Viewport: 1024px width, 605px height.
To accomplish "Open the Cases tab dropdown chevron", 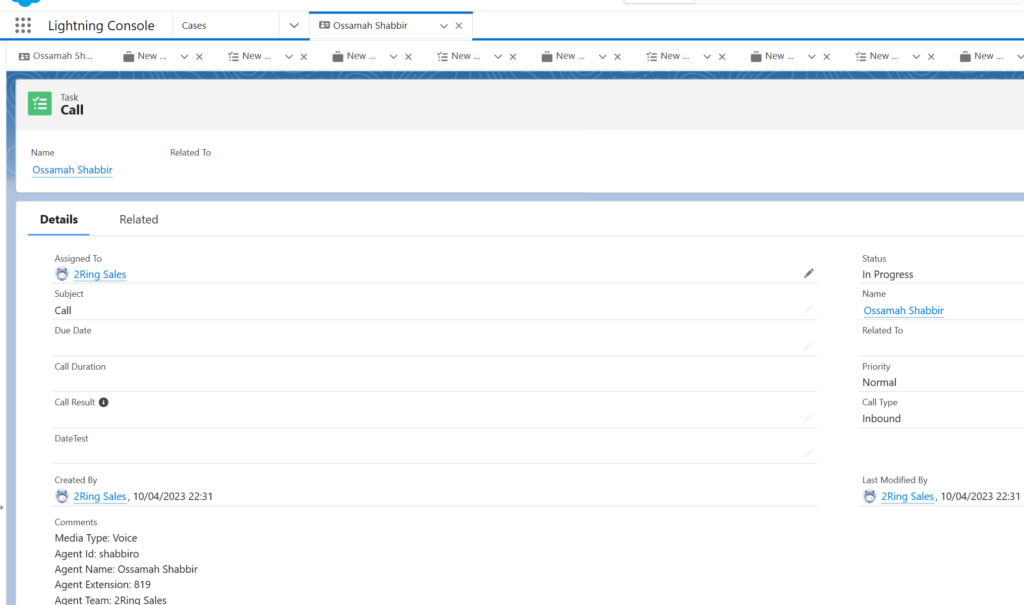I will pyautogui.click(x=293, y=25).
